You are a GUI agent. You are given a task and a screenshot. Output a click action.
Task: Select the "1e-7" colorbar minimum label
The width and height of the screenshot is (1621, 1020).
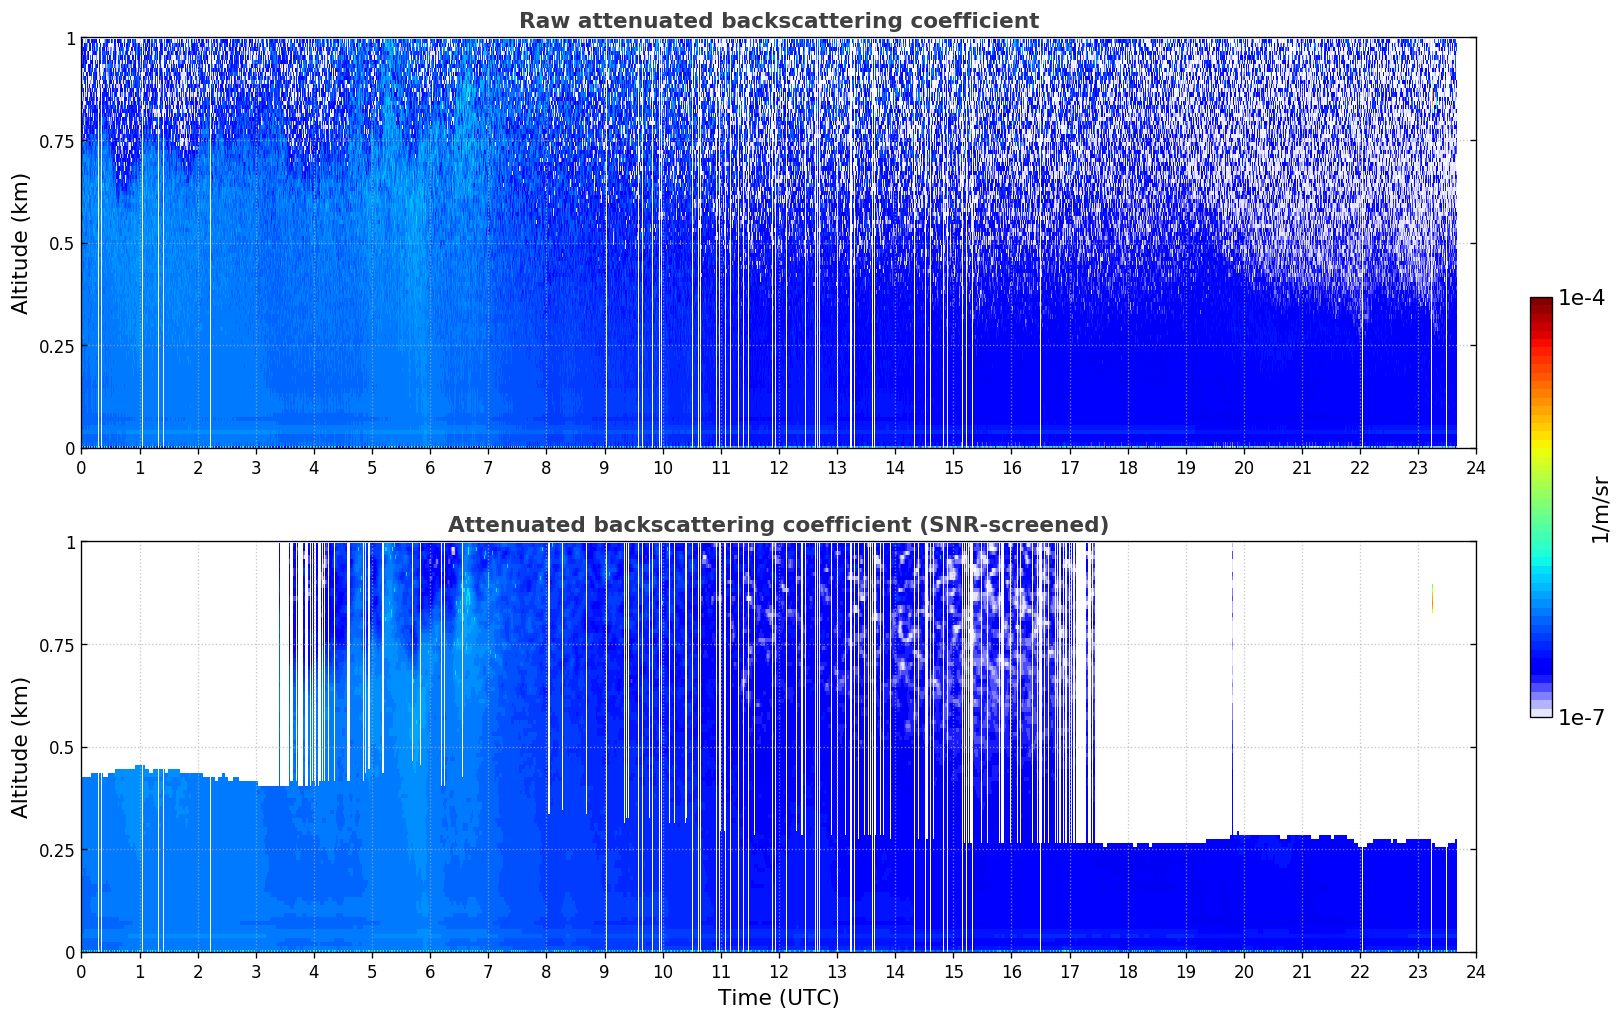[1581, 718]
